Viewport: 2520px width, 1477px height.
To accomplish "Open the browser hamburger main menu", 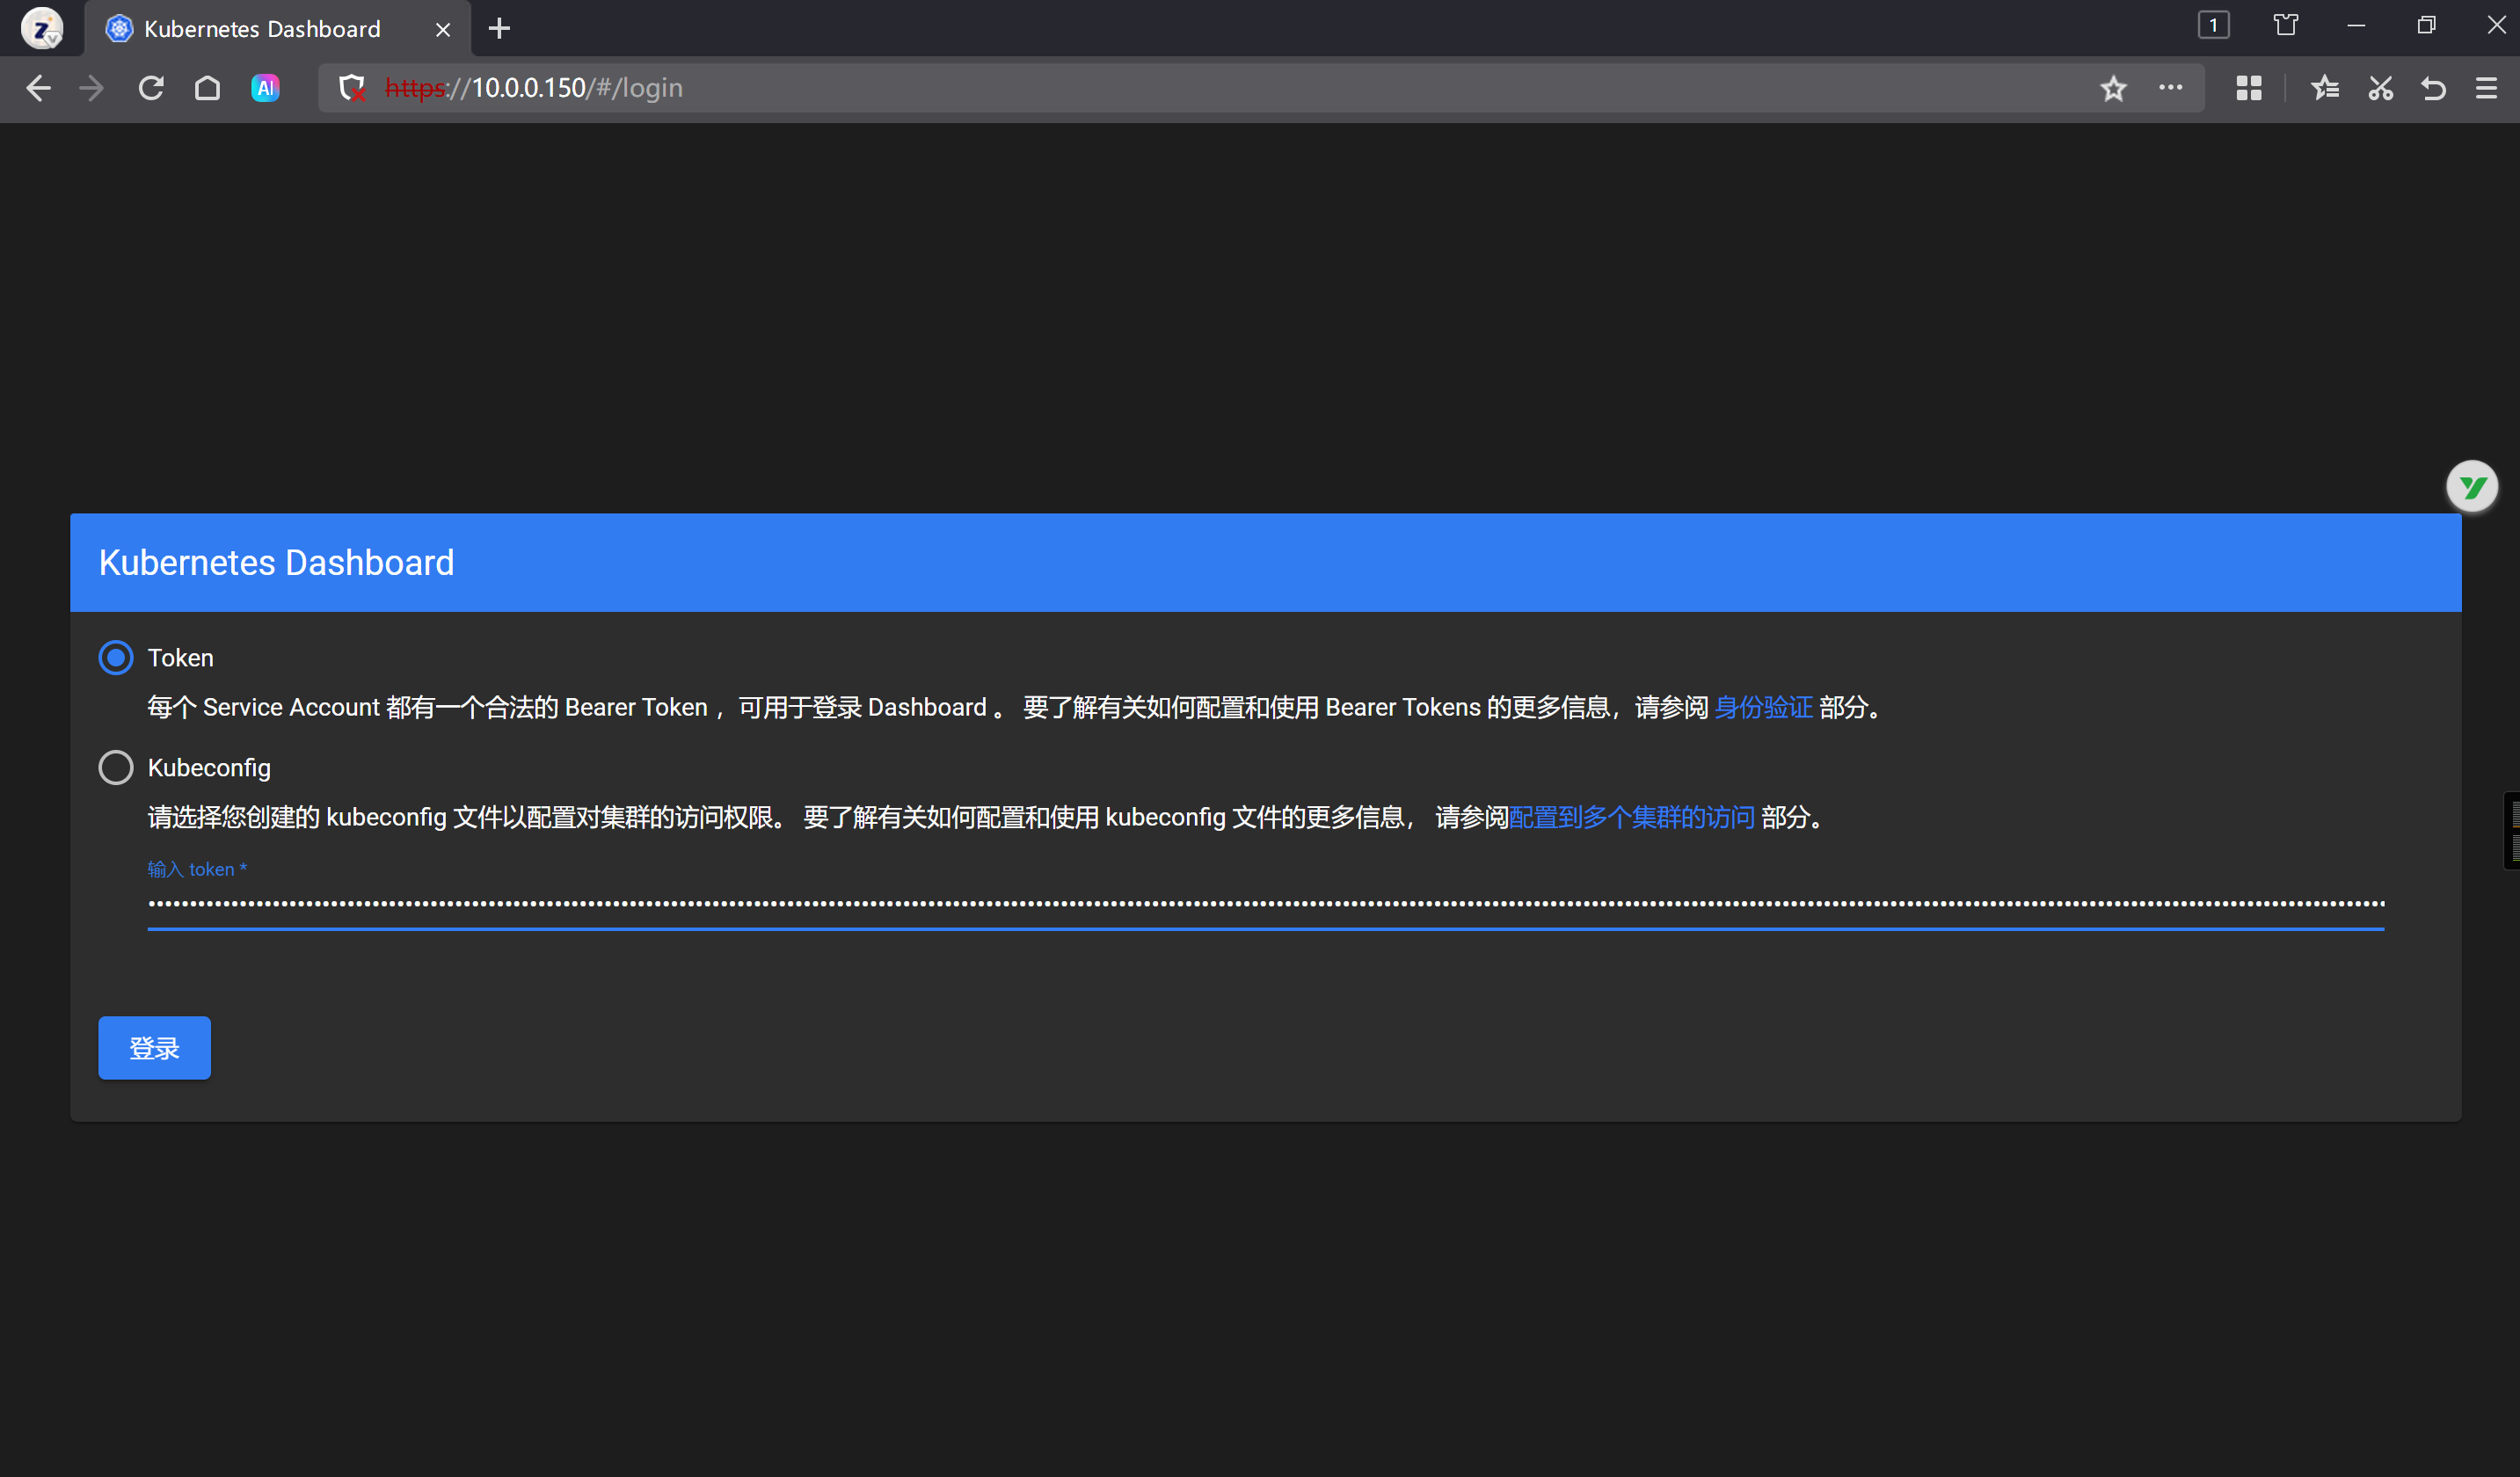I will (2487, 88).
